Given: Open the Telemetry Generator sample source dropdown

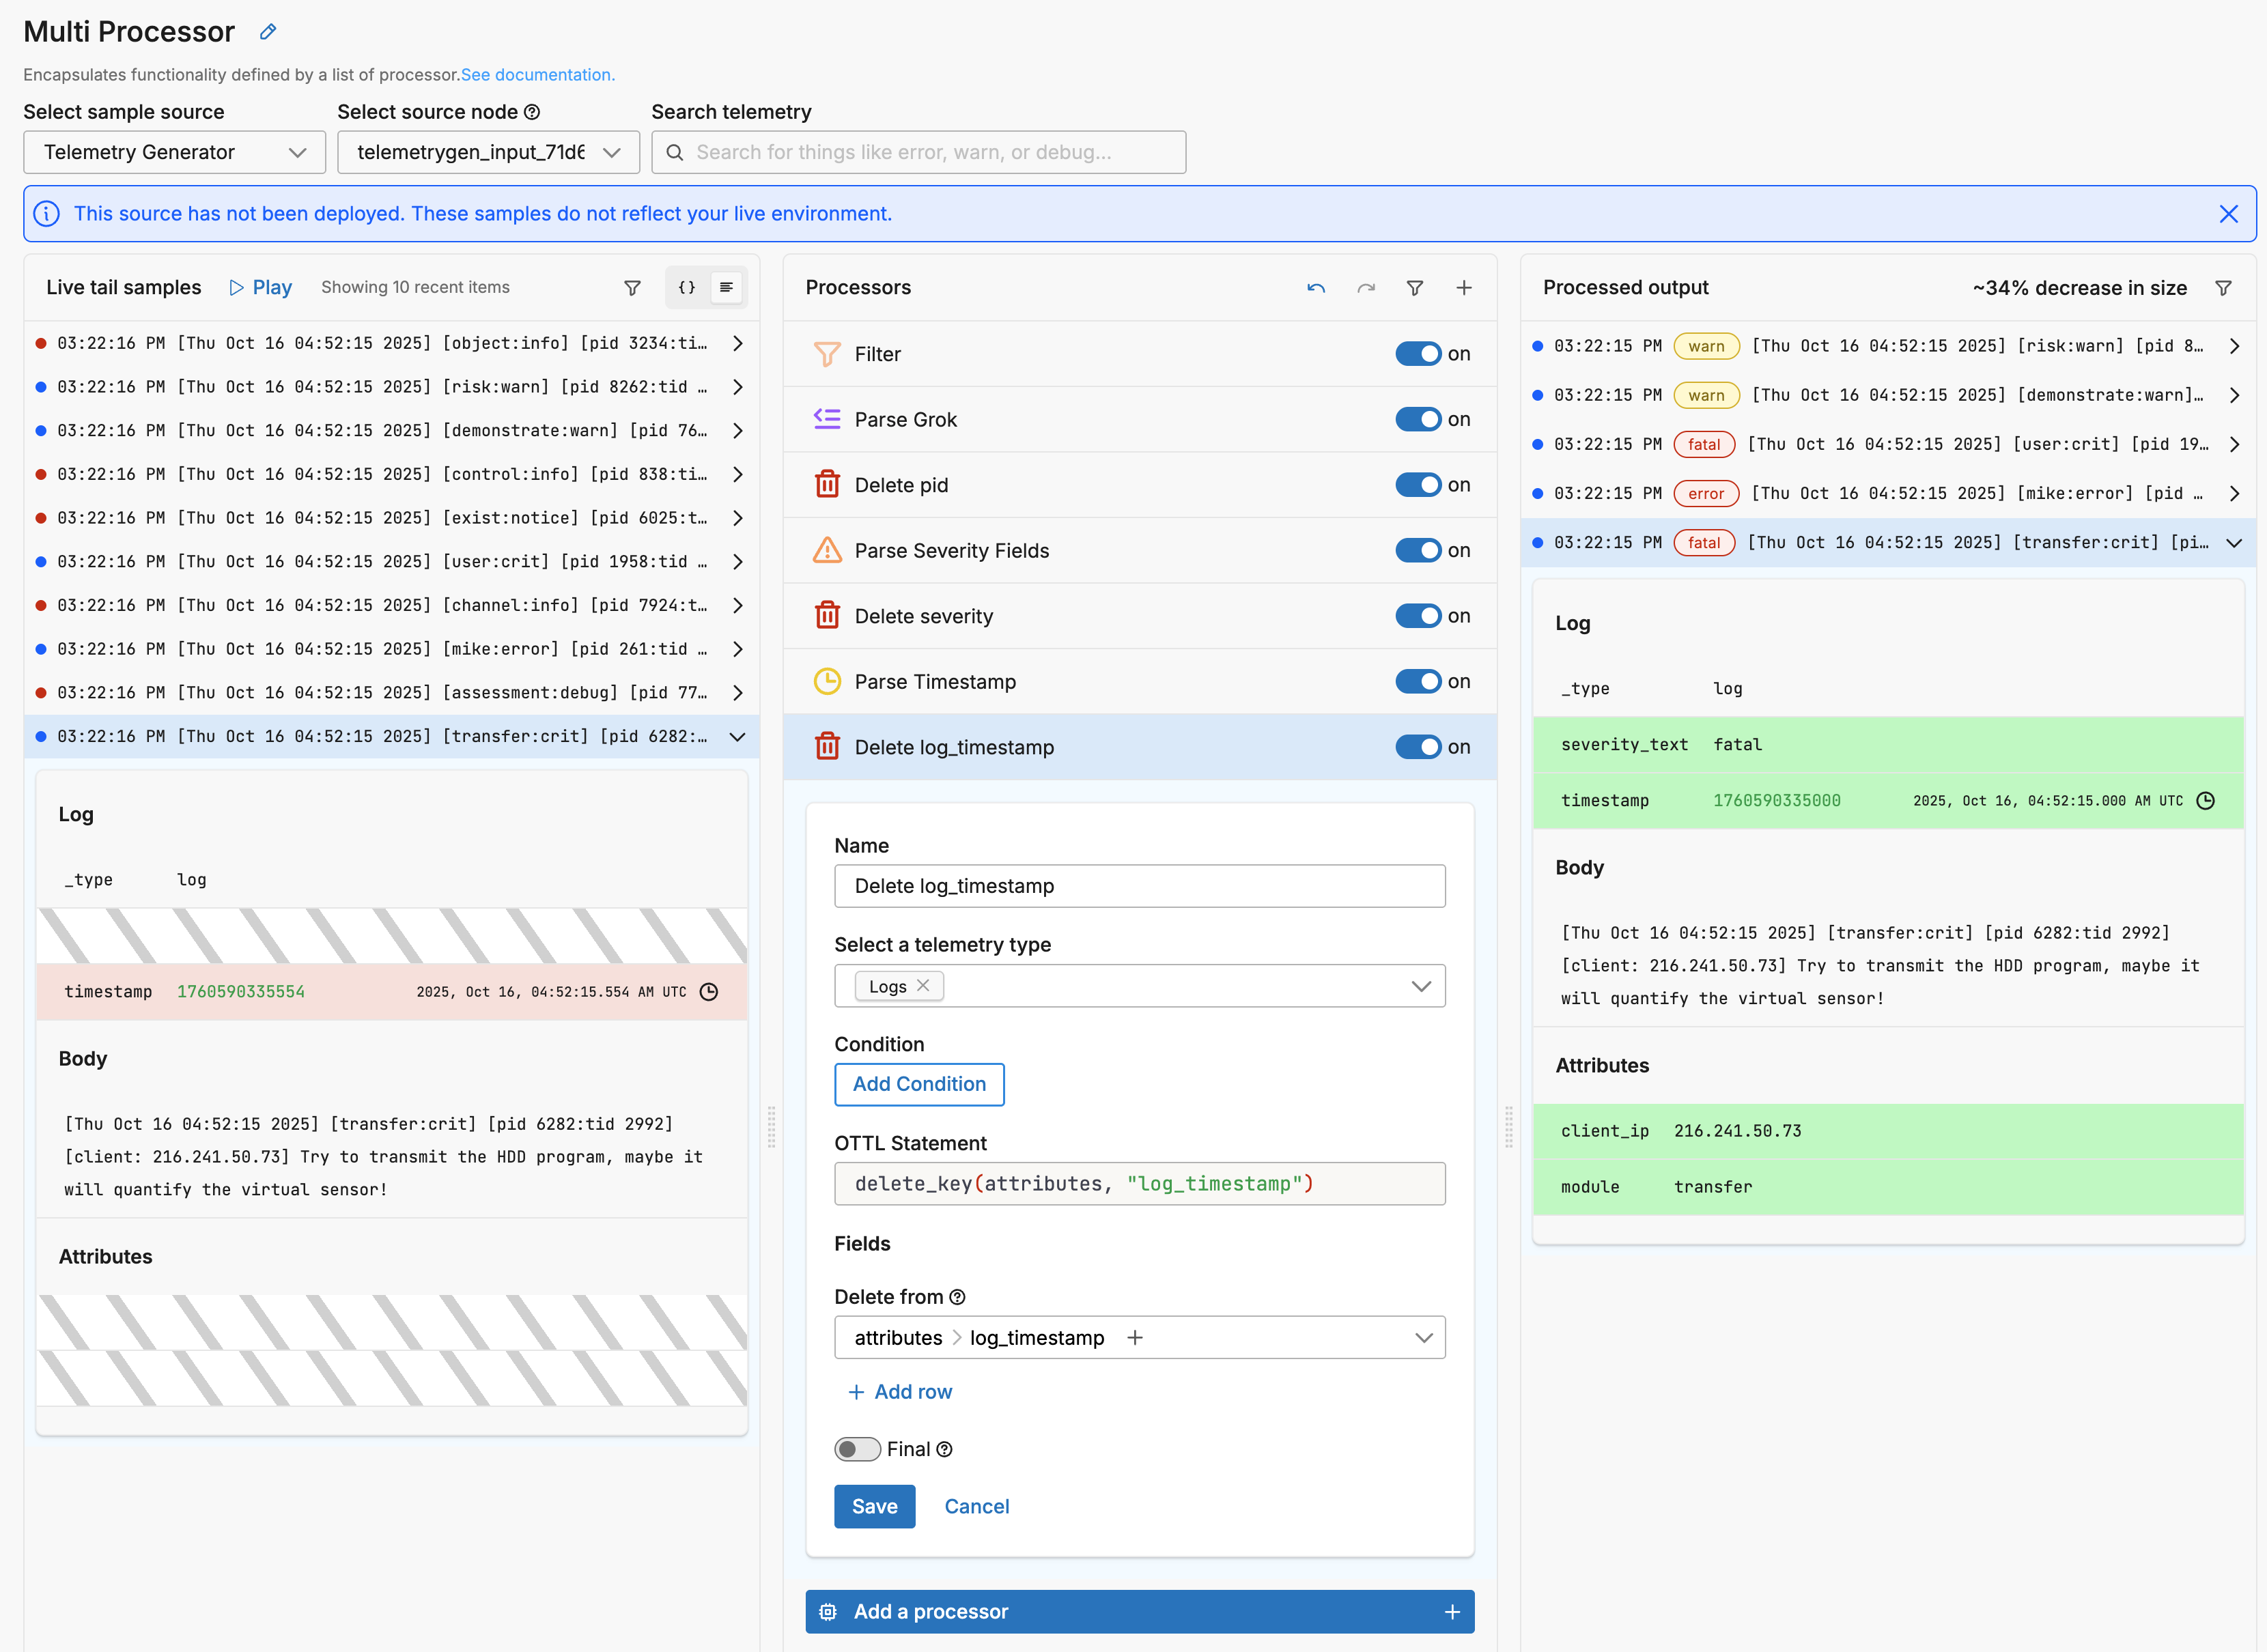Looking at the screenshot, I should 174,152.
